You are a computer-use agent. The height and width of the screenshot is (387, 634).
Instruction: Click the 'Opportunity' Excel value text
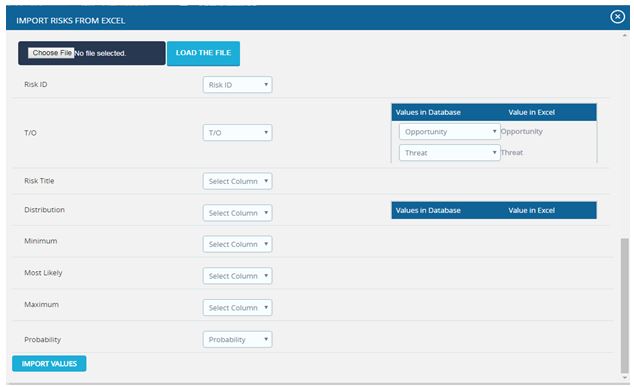pos(522,131)
